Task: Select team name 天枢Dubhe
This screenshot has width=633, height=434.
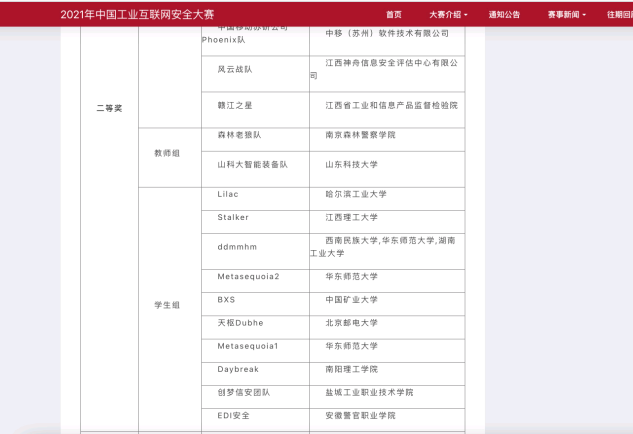Action: coord(240,323)
